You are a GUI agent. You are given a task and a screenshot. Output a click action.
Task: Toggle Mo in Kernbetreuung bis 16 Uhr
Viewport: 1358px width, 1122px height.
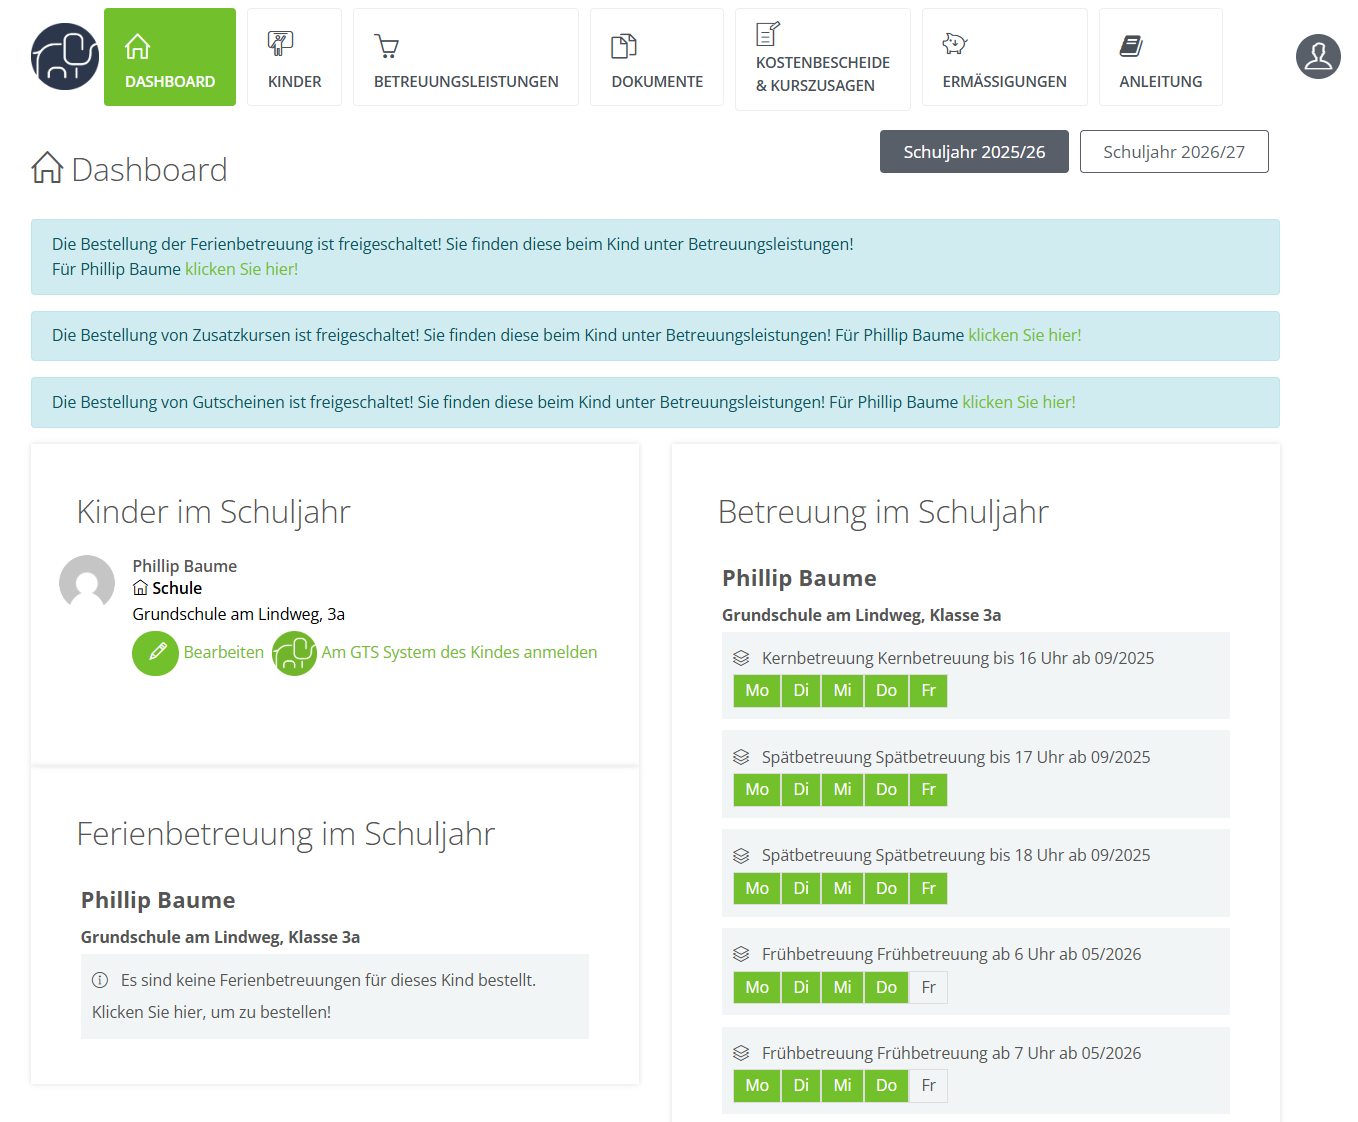point(757,690)
